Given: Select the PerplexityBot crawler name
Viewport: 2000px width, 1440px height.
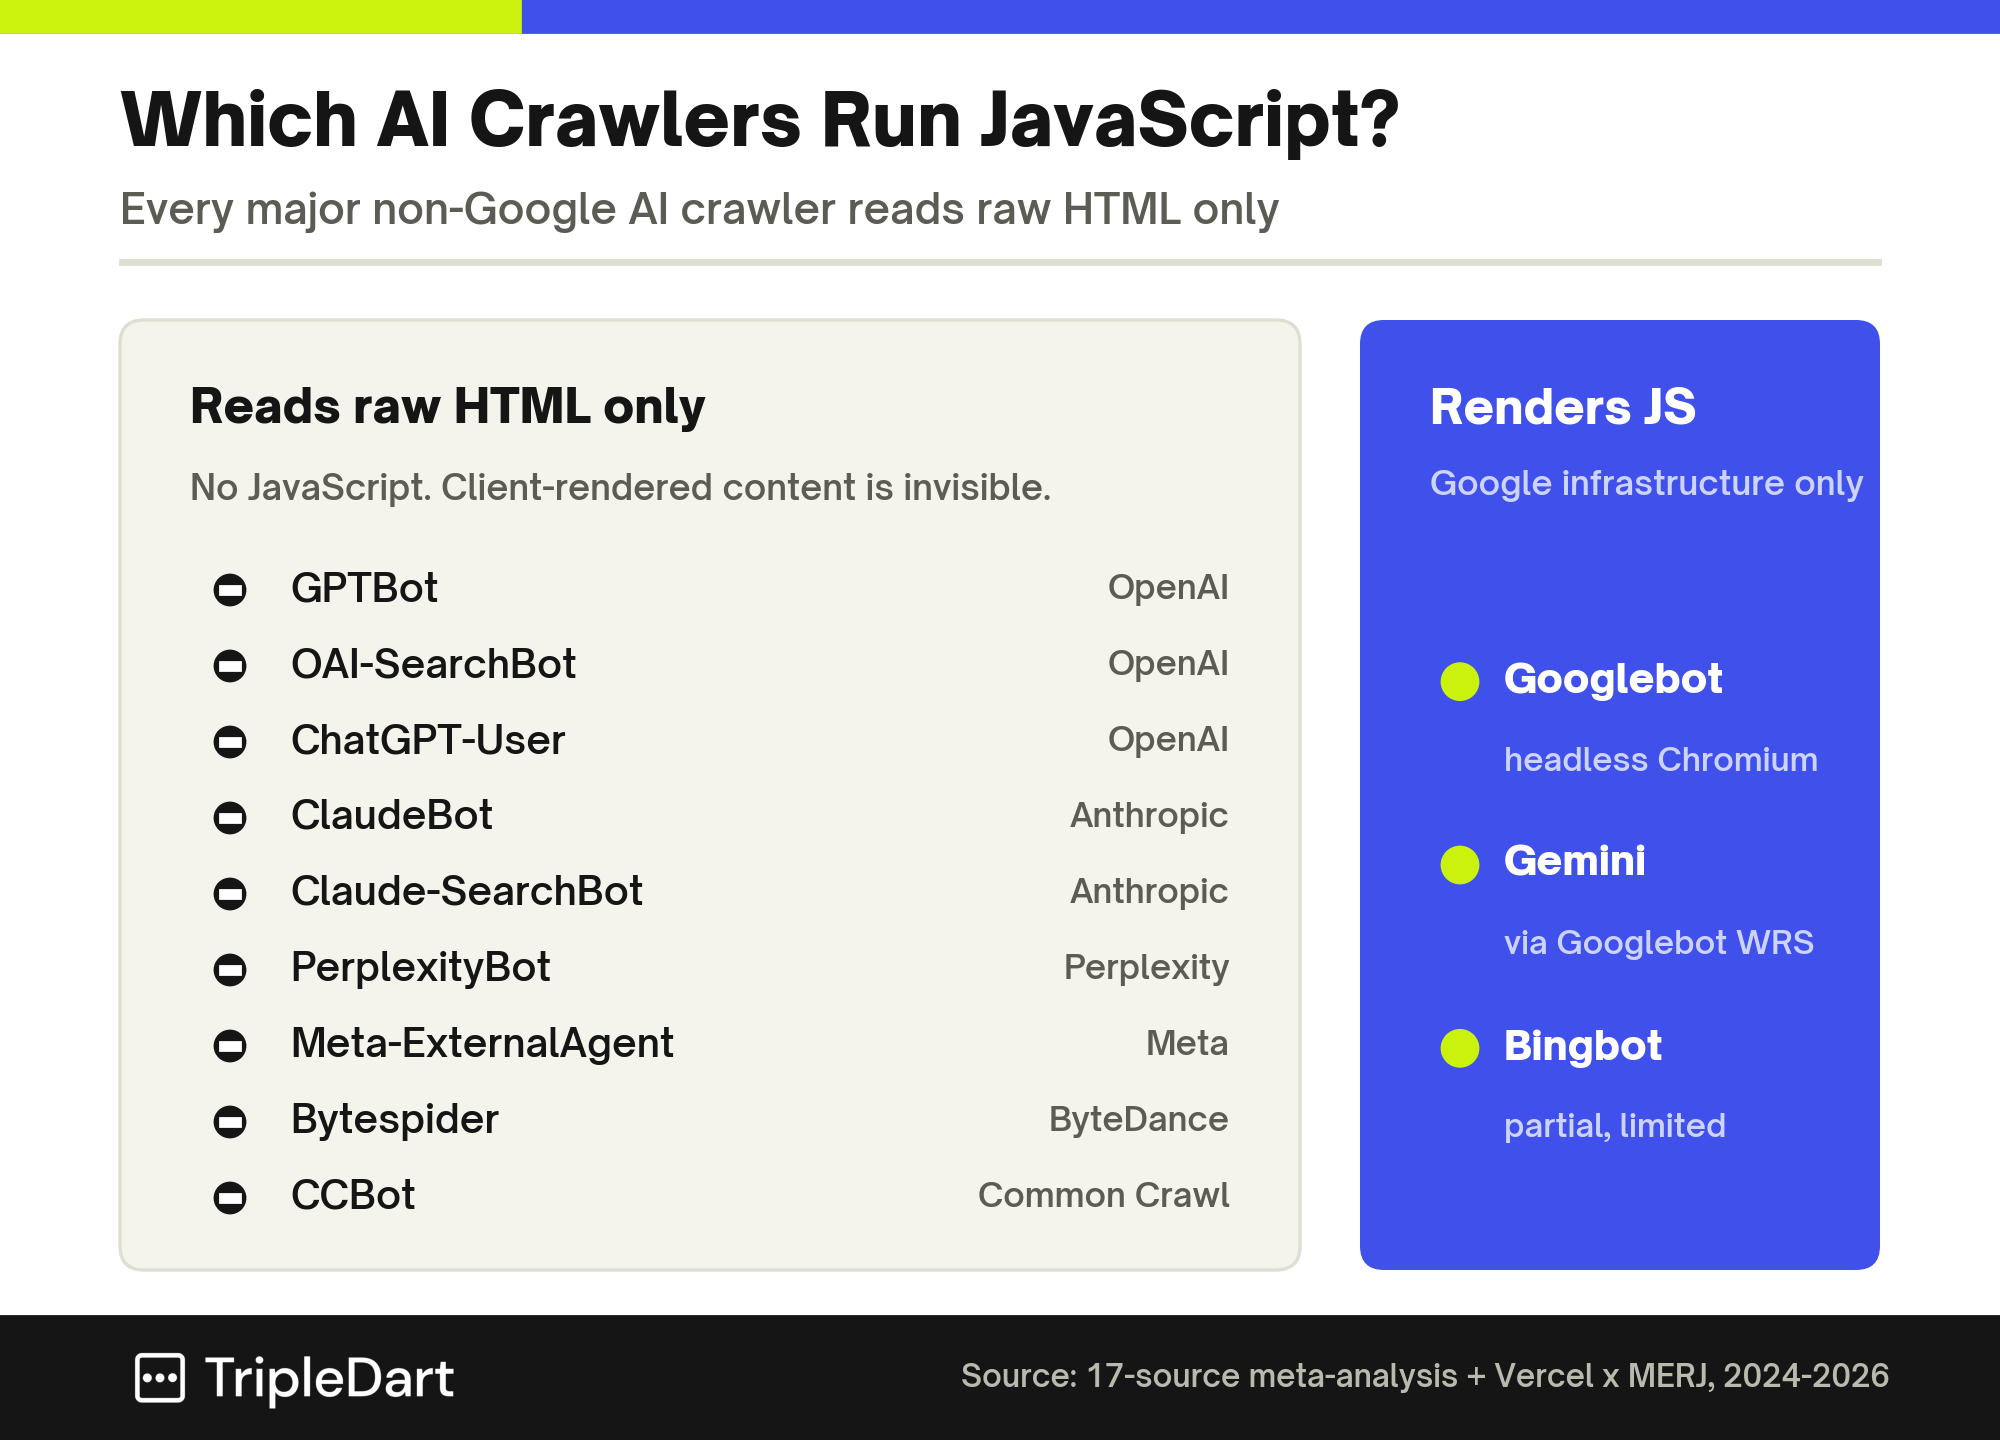Looking at the screenshot, I should tap(421, 968).
